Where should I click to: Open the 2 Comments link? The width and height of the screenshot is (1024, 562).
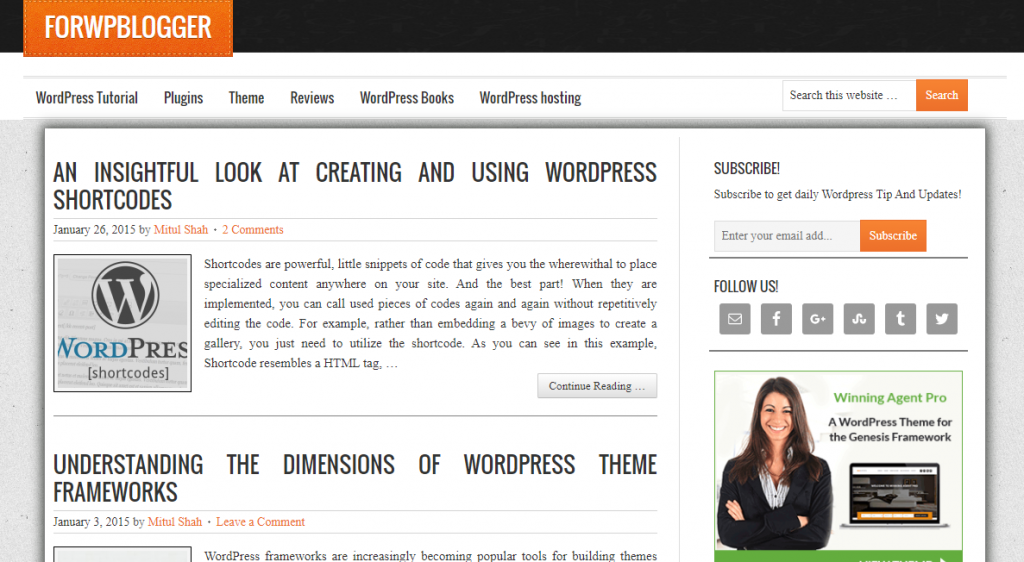point(253,230)
